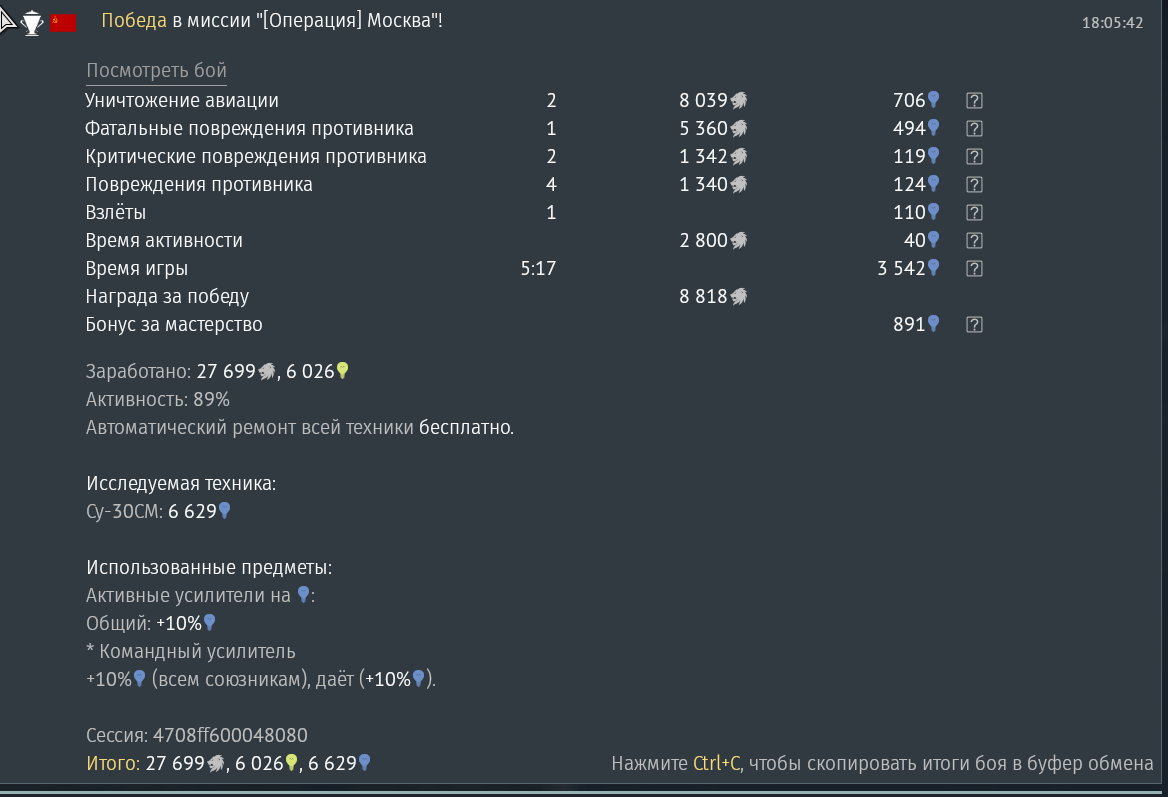The image size is (1168, 797).
Task: Click the 18:05:42 timestamp
Action: point(1112,23)
